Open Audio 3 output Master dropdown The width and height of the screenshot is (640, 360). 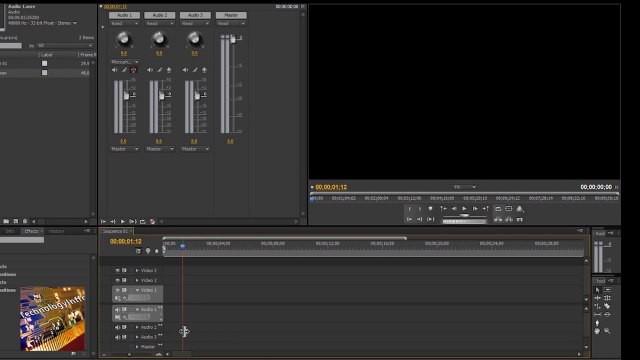(195, 149)
